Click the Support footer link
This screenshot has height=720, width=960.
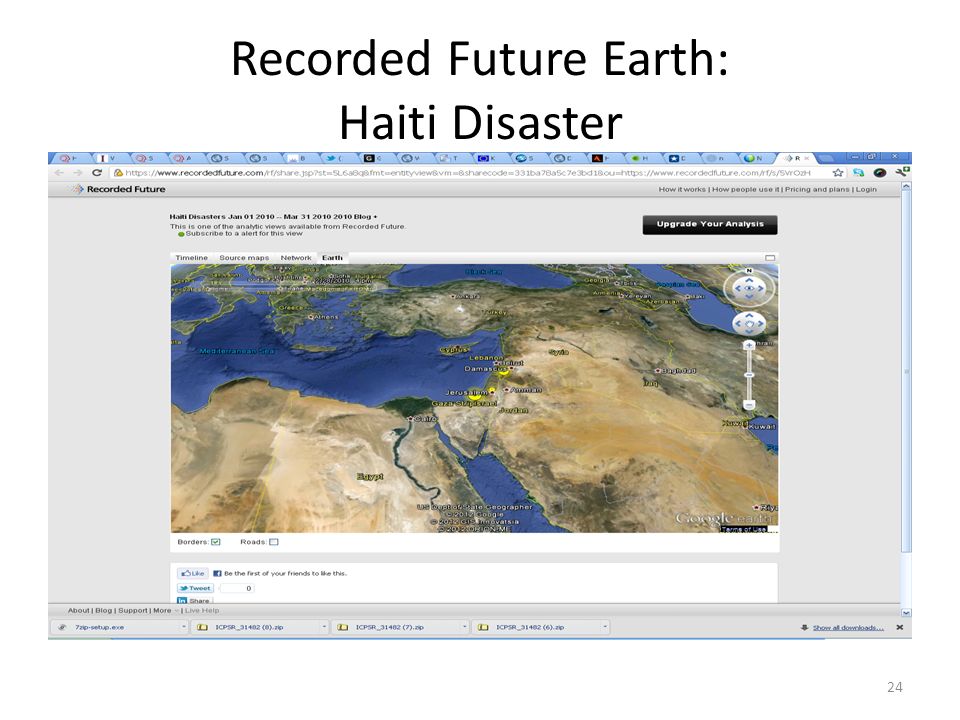coord(133,610)
